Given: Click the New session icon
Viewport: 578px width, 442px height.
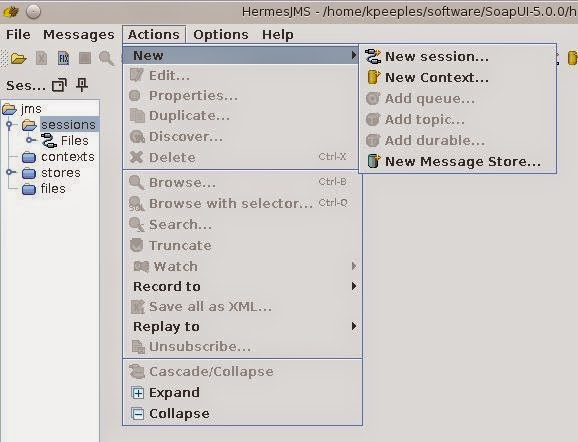Looking at the screenshot, I should coord(373,56).
